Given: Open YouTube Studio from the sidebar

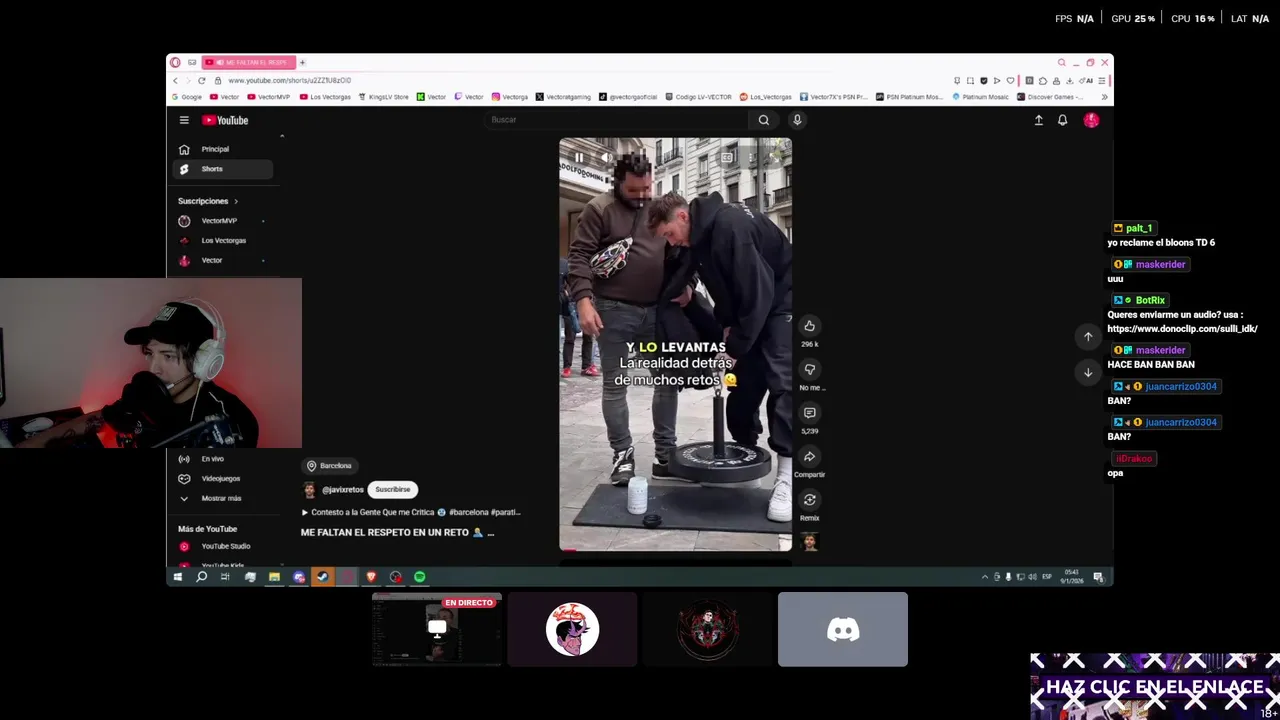Looking at the screenshot, I should (x=222, y=546).
